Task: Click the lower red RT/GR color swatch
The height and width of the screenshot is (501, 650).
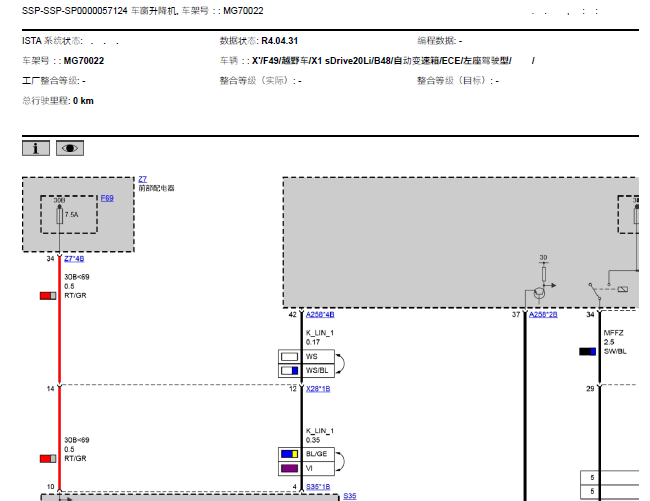Action: pyautogui.click(x=48, y=459)
